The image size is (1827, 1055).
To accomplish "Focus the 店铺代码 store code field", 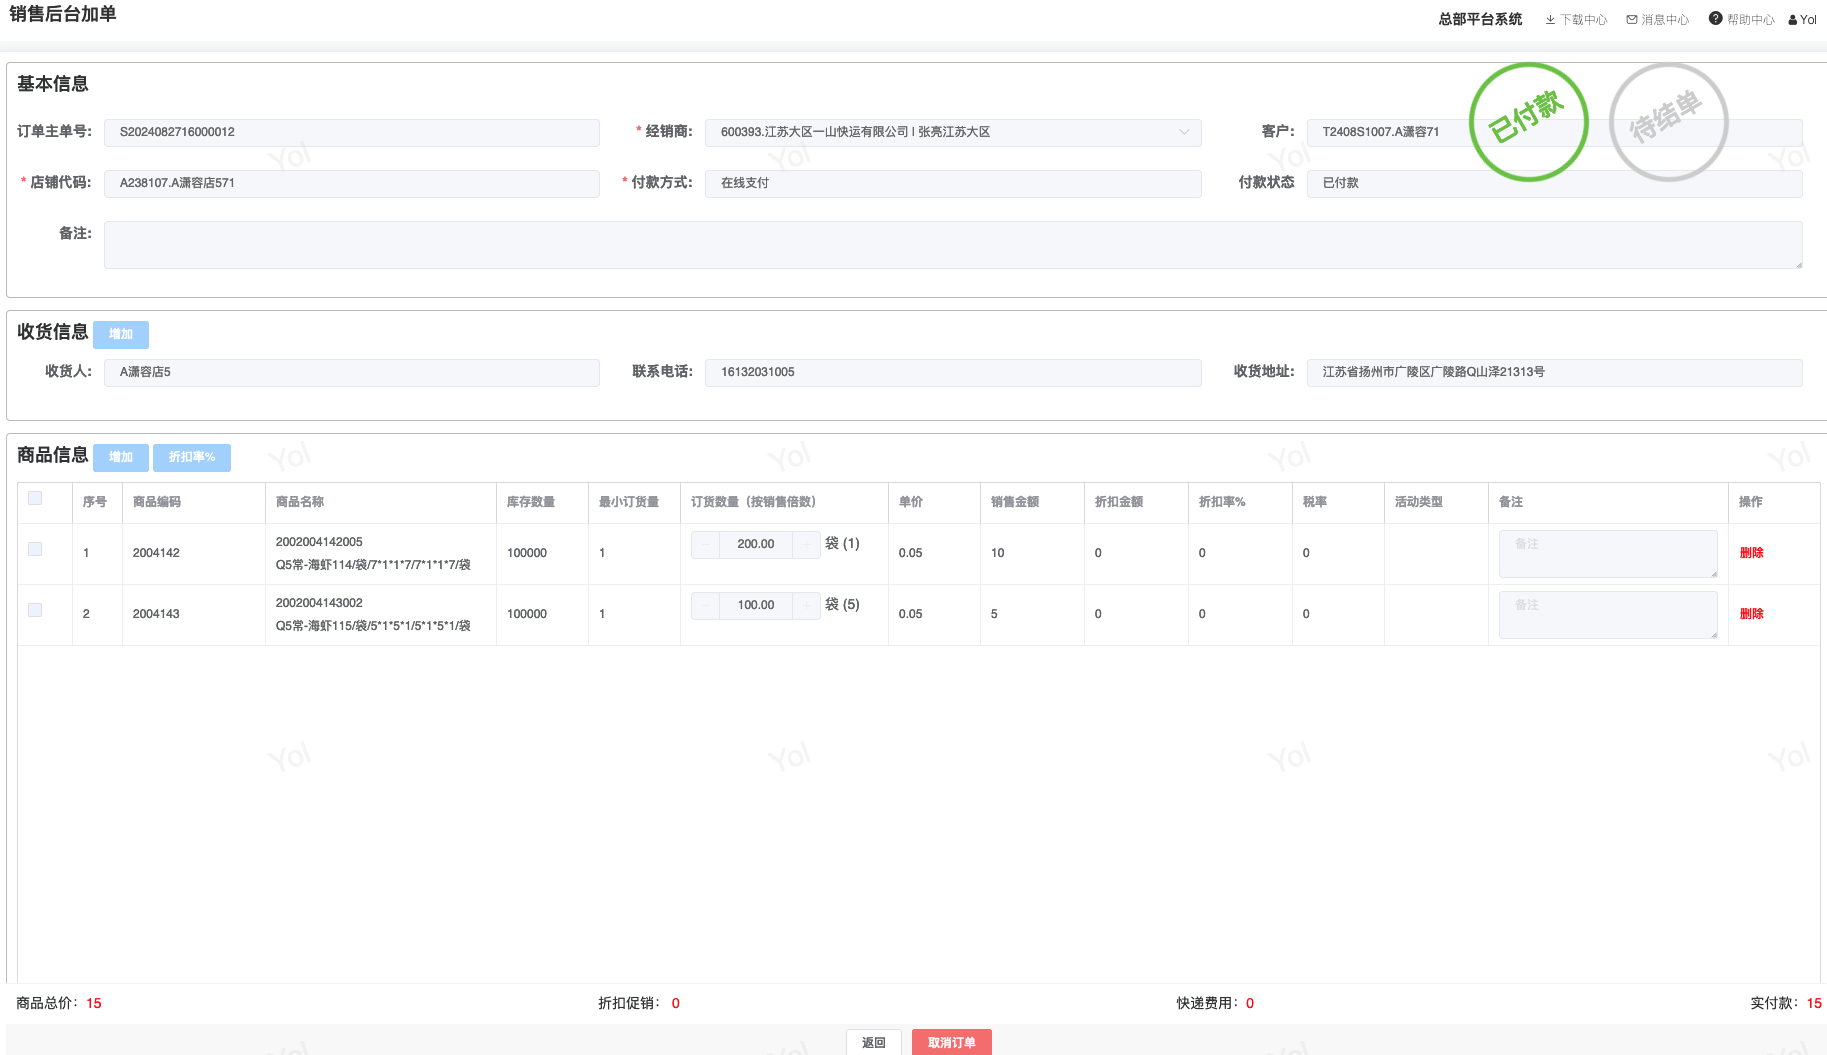I will tap(352, 183).
